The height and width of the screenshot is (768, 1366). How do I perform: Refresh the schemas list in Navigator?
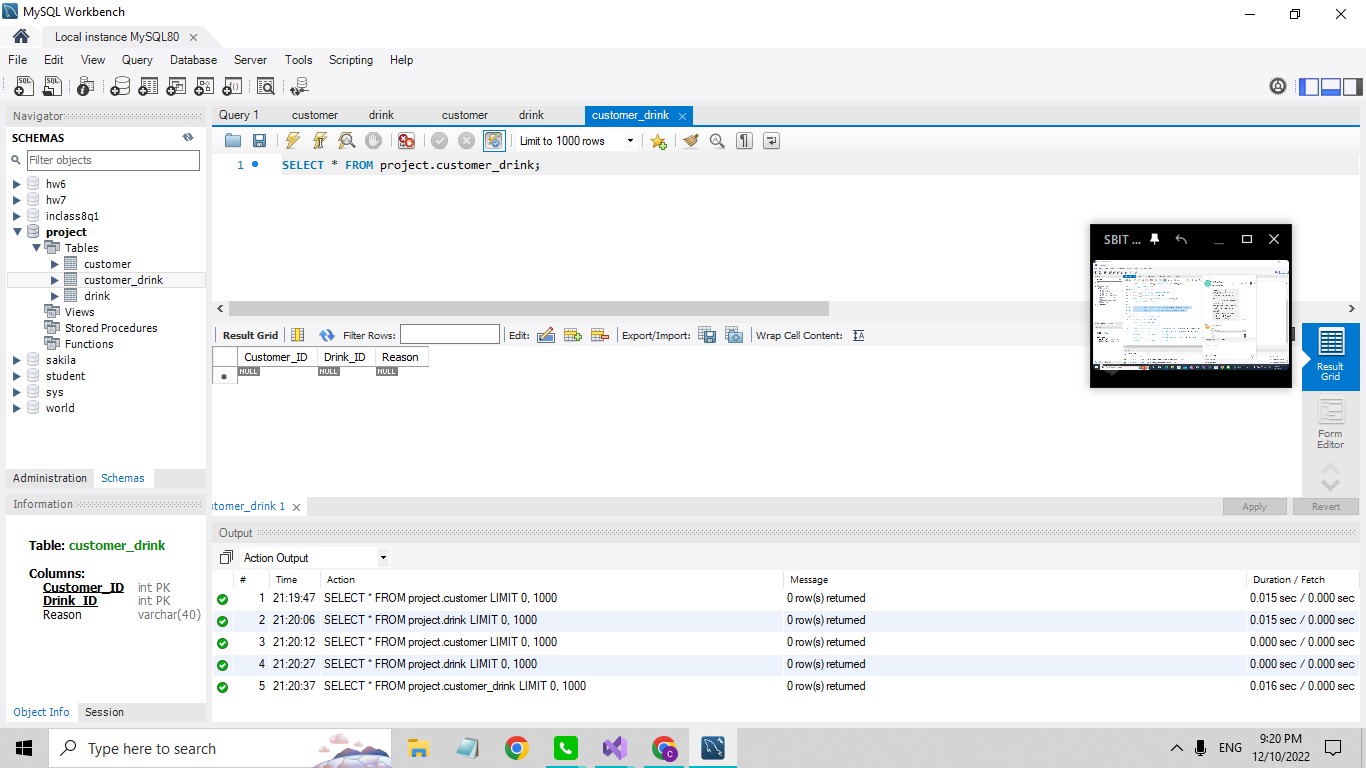[188, 138]
